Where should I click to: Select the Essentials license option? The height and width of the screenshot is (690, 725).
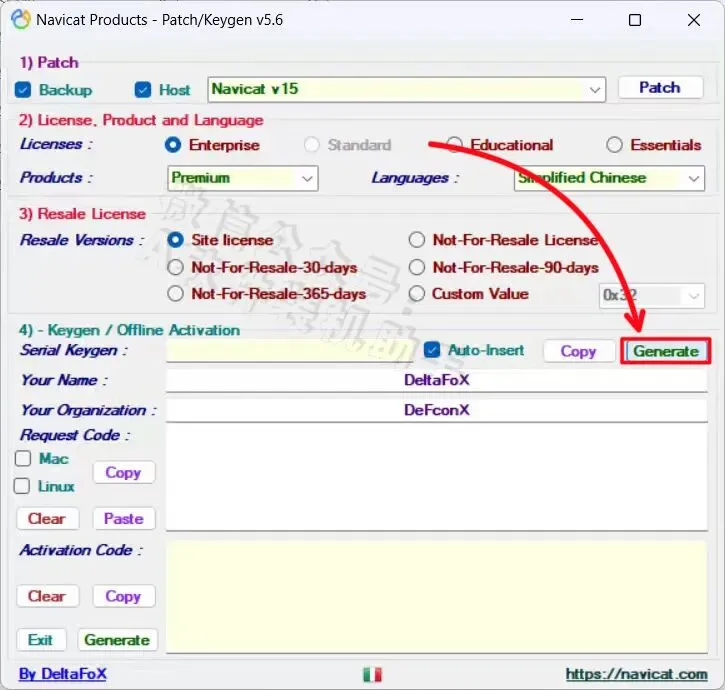614,145
